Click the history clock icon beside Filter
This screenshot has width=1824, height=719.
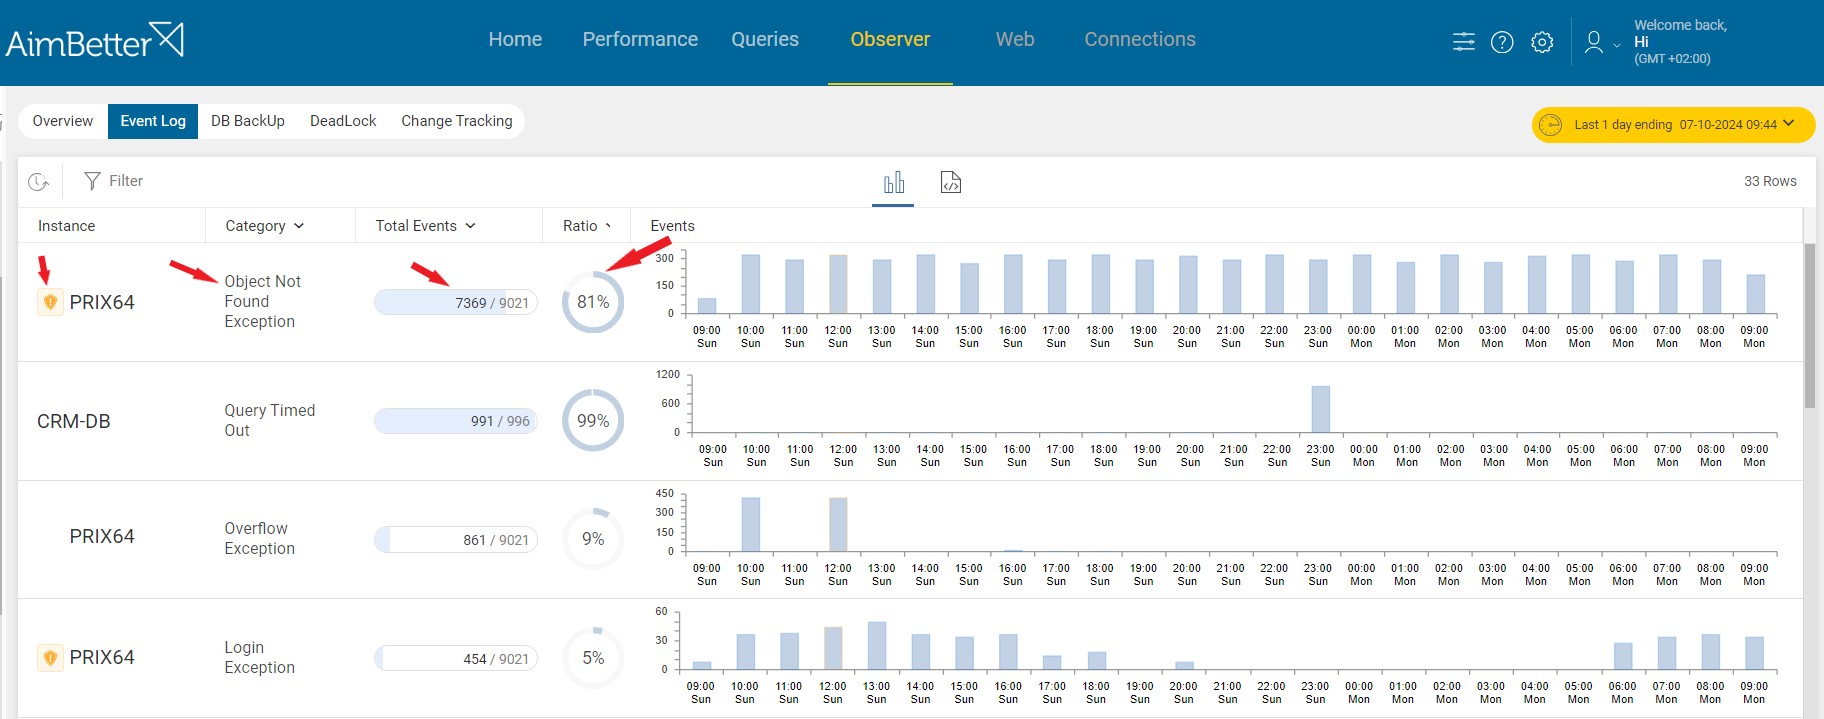pos(39,182)
